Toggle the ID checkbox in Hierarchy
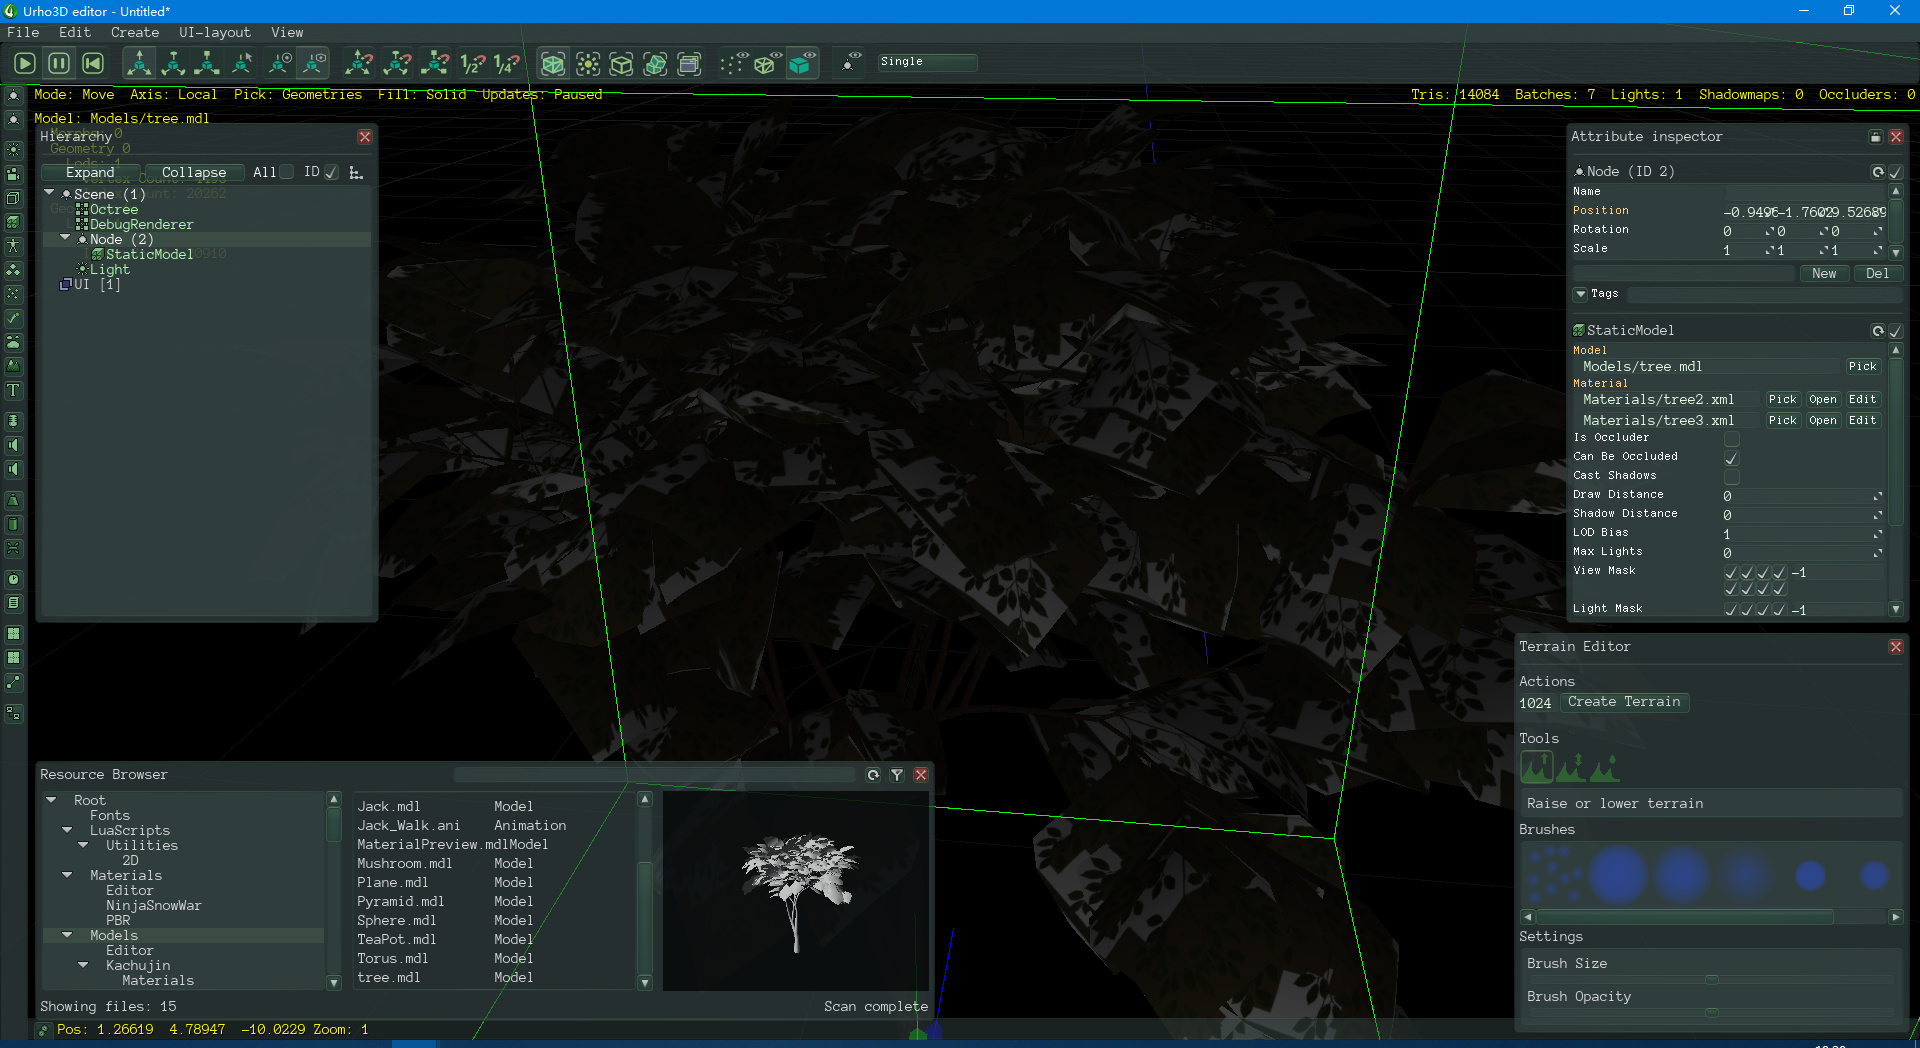Viewport: 1920px width, 1048px height. tap(332, 172)
